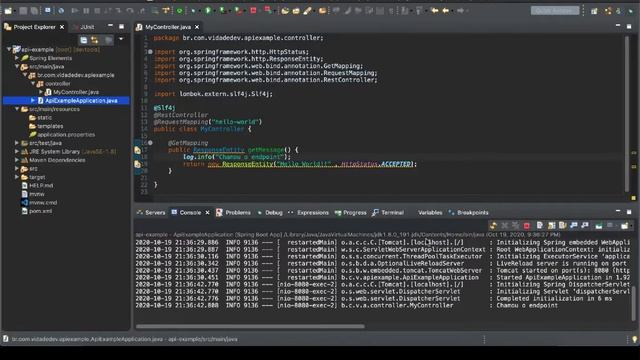
Task: Click the Scroll Lock icon in Console toolbar
Action: point(551,225)
